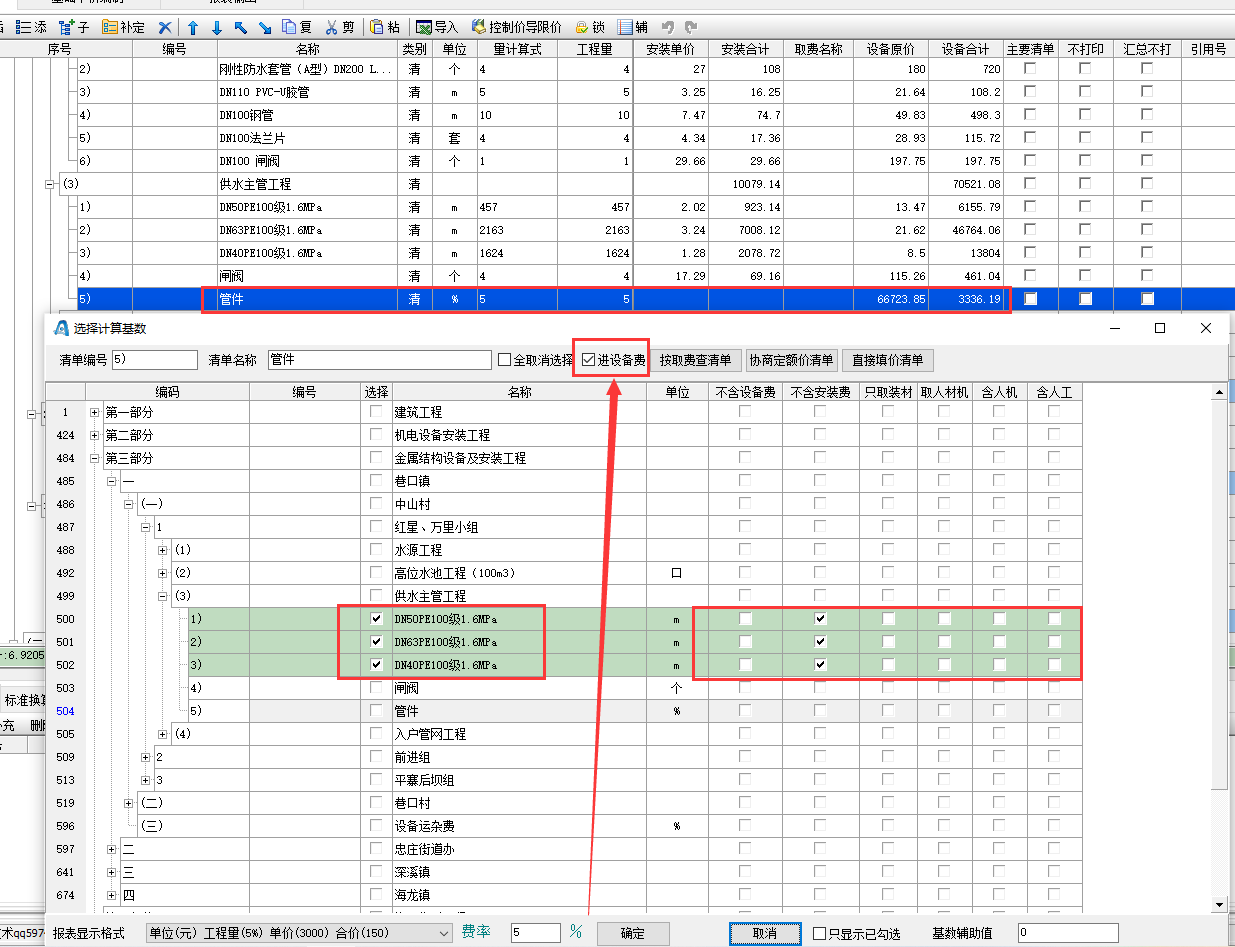
Task: Expand the 入户管网工程 tree node
Action: click(x=163, y=734)
